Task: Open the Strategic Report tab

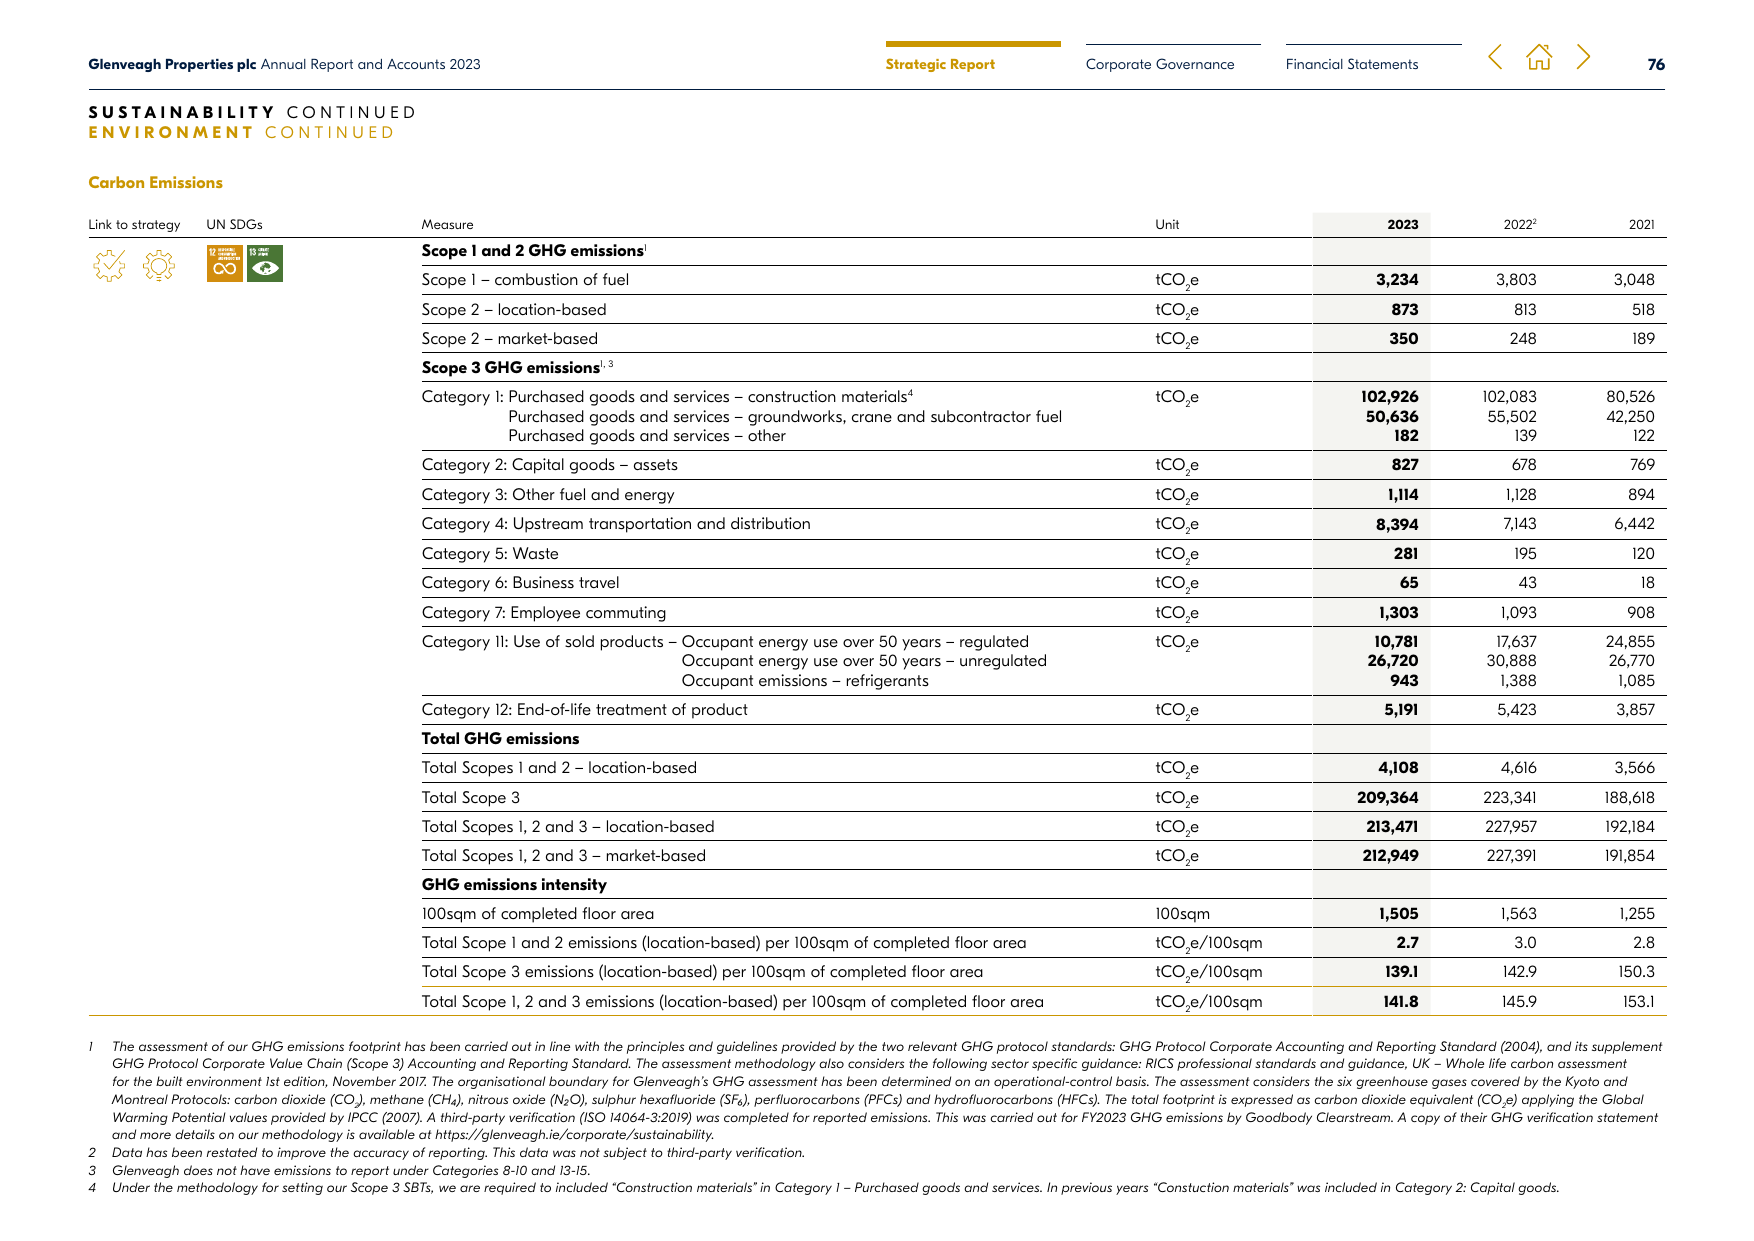Action: coord(940,64)
